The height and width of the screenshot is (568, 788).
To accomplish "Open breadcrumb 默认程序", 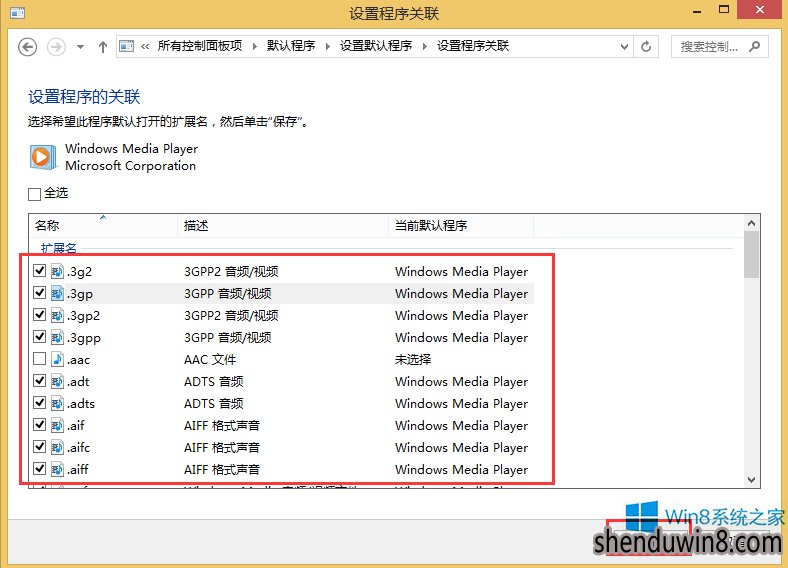I will 290,46.
